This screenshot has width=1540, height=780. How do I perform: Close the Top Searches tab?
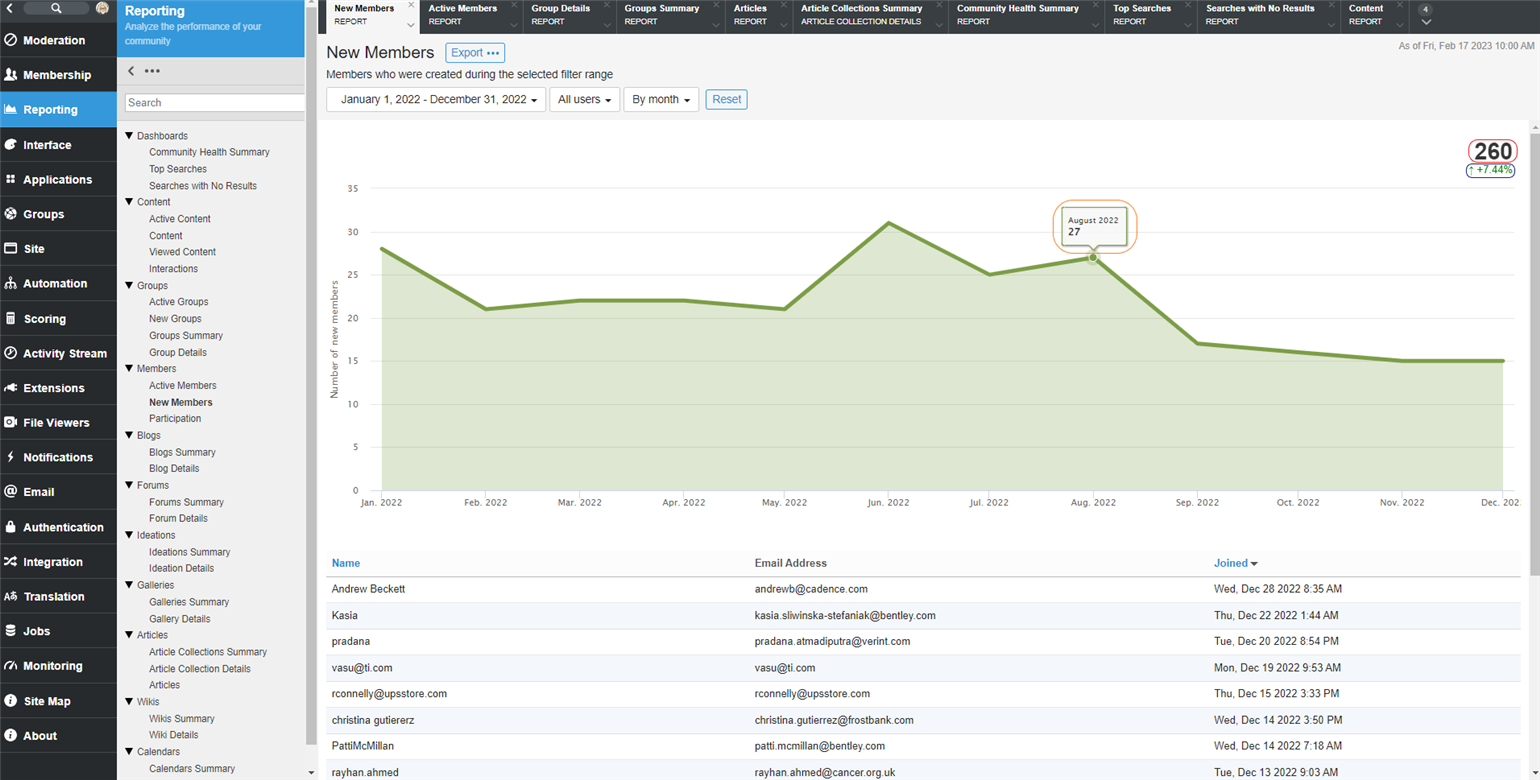point(1189,5)
